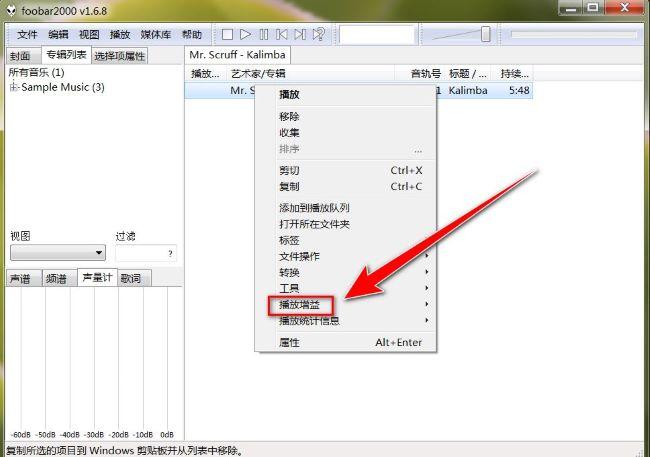Image resolution: width=650 pixels, height=457 pixels.
Task: Click the Stop playback button
Action: click(227, 35)
